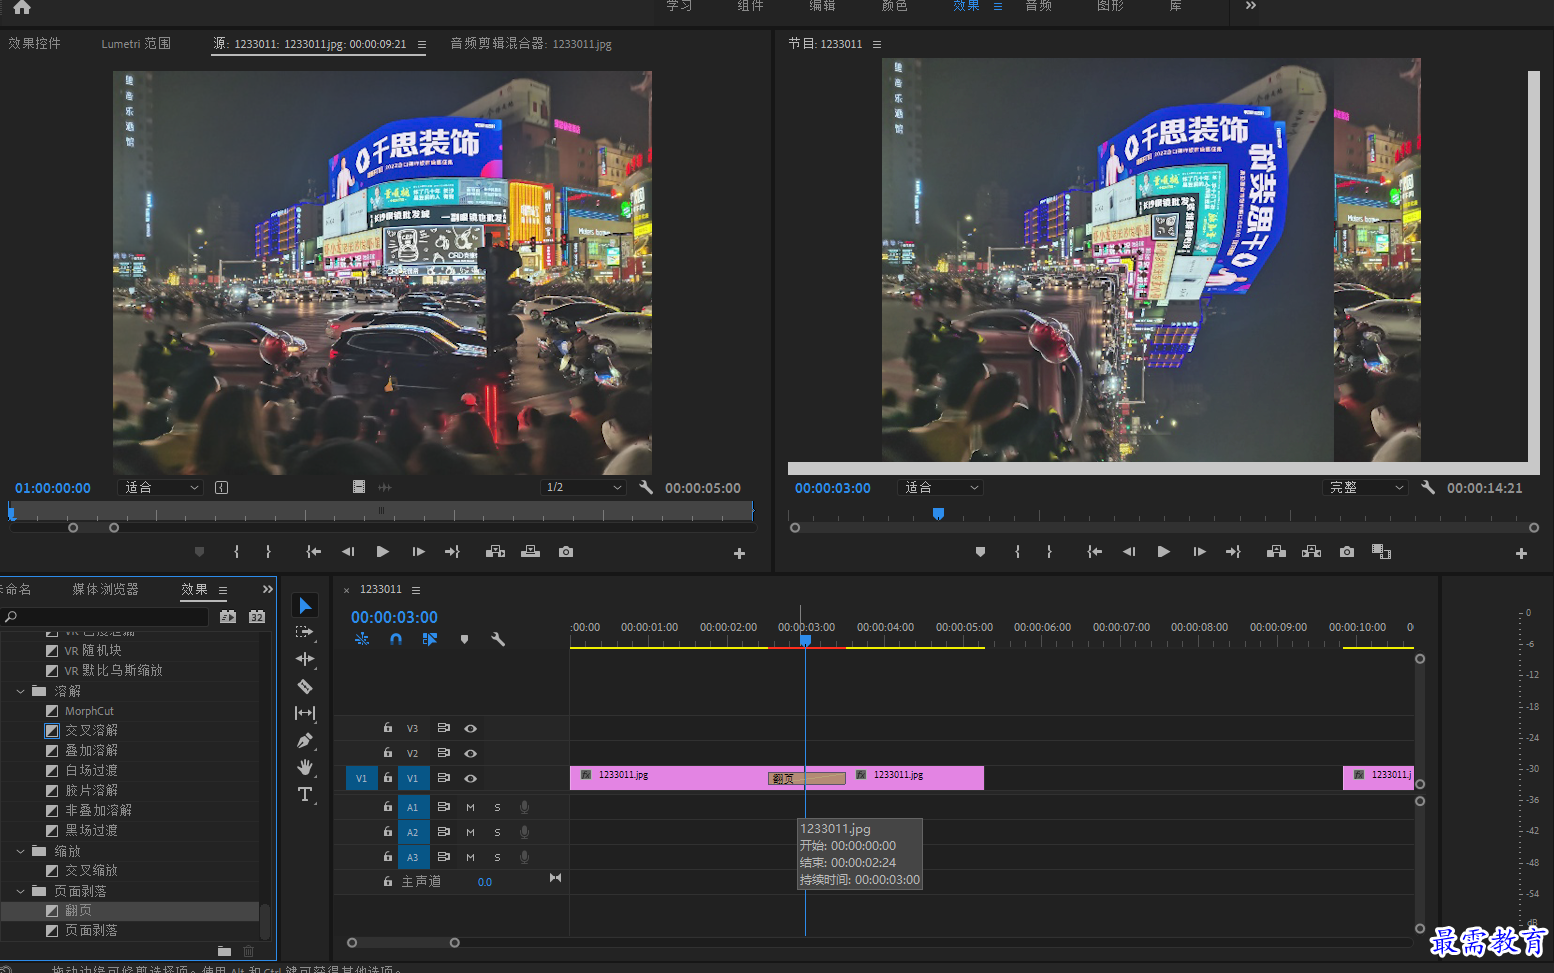Collapse the 页面剥落 effects folder
This screenshot has height=973, width=1554.
pyautogui.click(x=20, y=891)
